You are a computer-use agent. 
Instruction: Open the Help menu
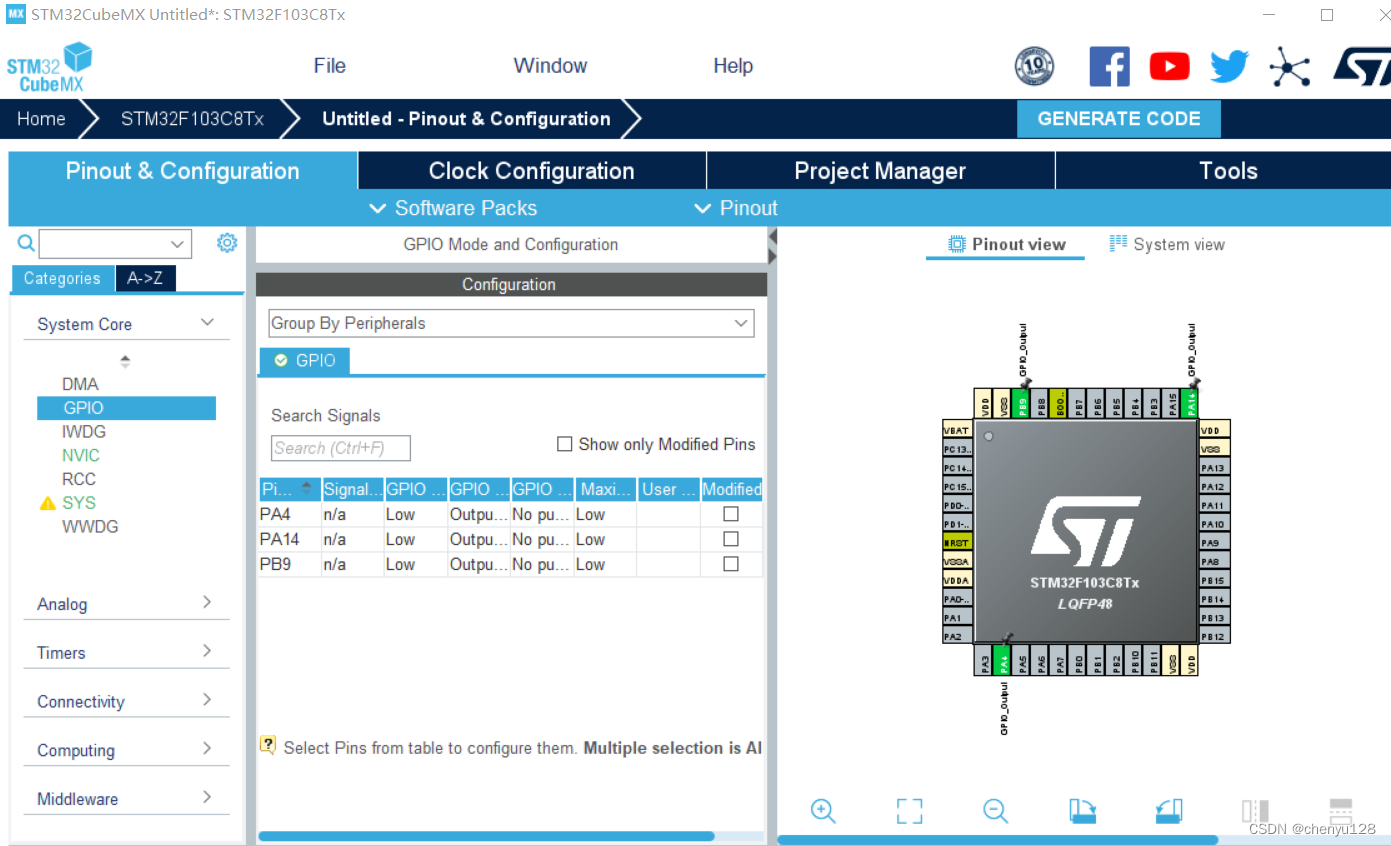coord(733,66)
